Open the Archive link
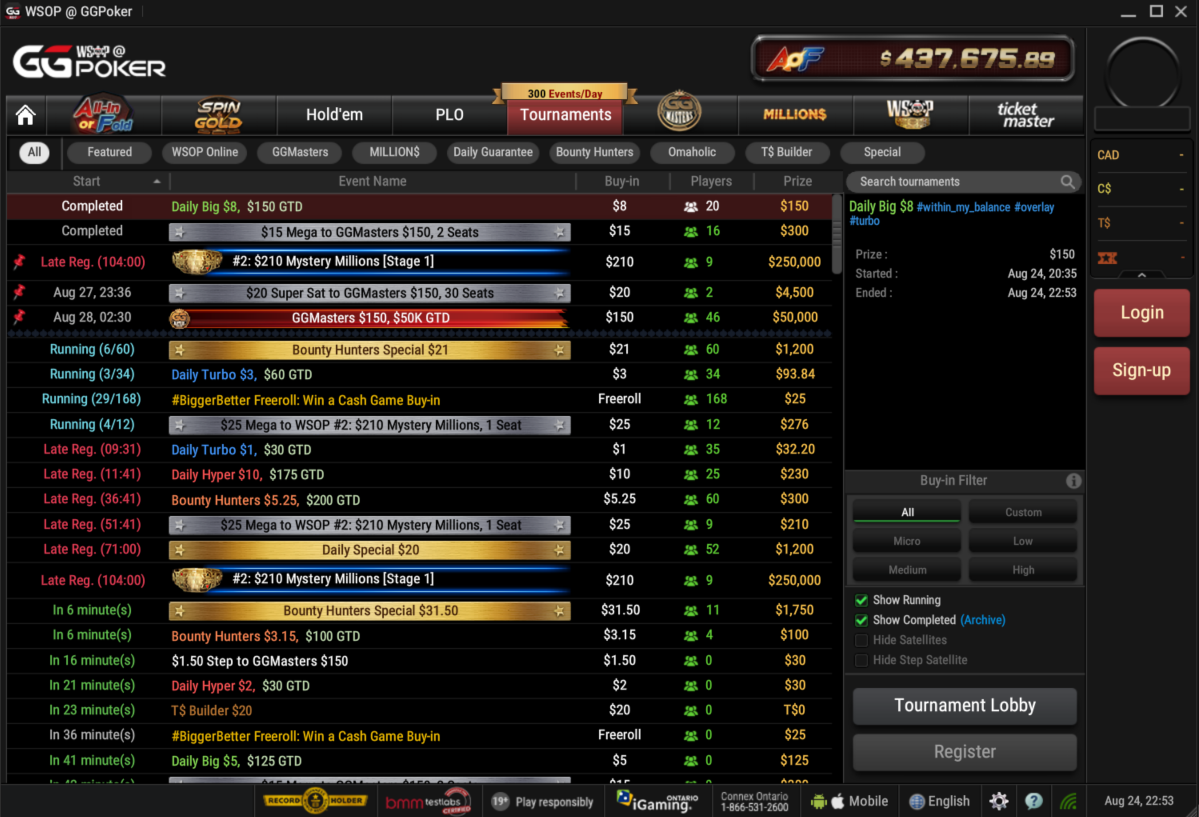 (x=983, y=620)
